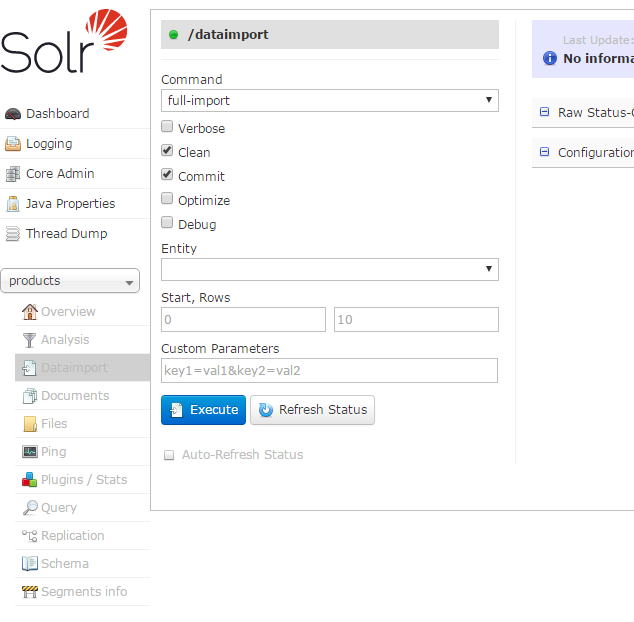Image resolution: width=634 pixels, height=622 pixels.
Task: Click the Documents pages icon
Action: coord(30,396)
